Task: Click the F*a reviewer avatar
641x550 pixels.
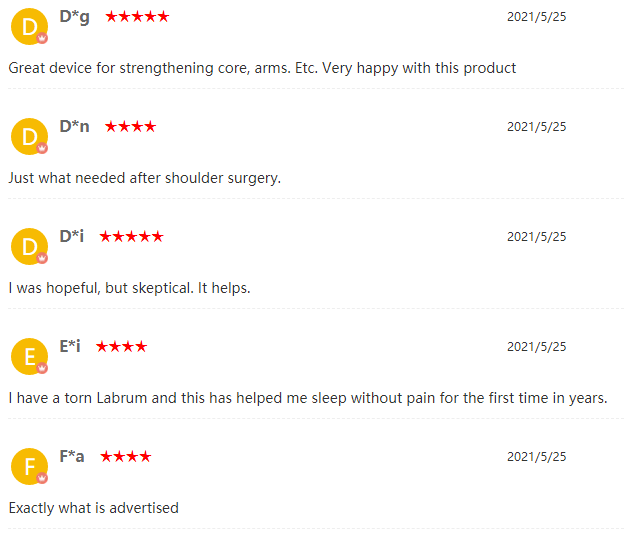Action: pos(29,467)
